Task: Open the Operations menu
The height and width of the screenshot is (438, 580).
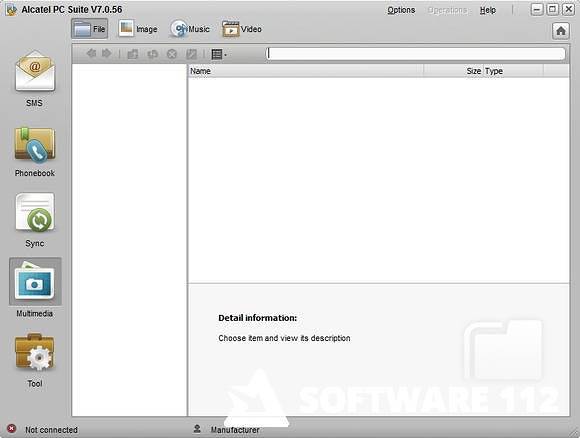Action: click(447, 10)
